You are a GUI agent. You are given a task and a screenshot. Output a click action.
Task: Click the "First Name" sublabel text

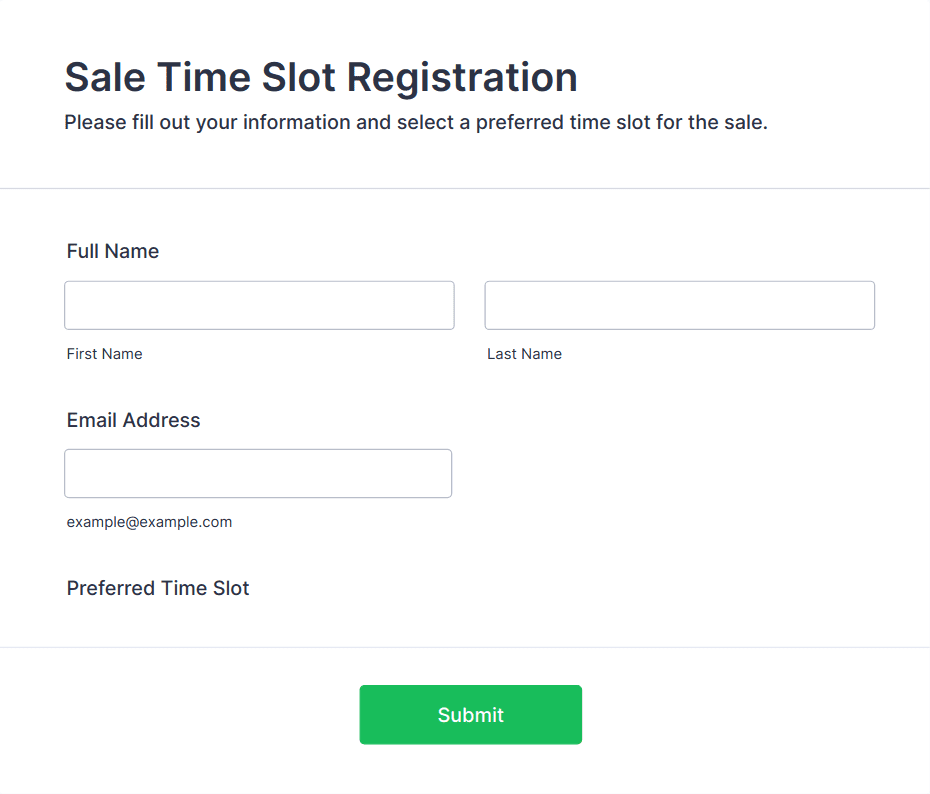pyautogui.click(x=105, y=354)
